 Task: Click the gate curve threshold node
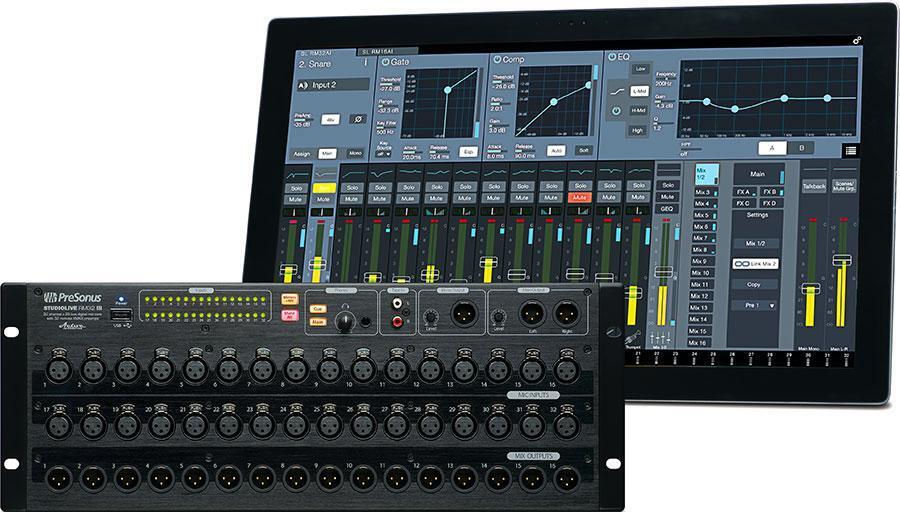(448, 90)
